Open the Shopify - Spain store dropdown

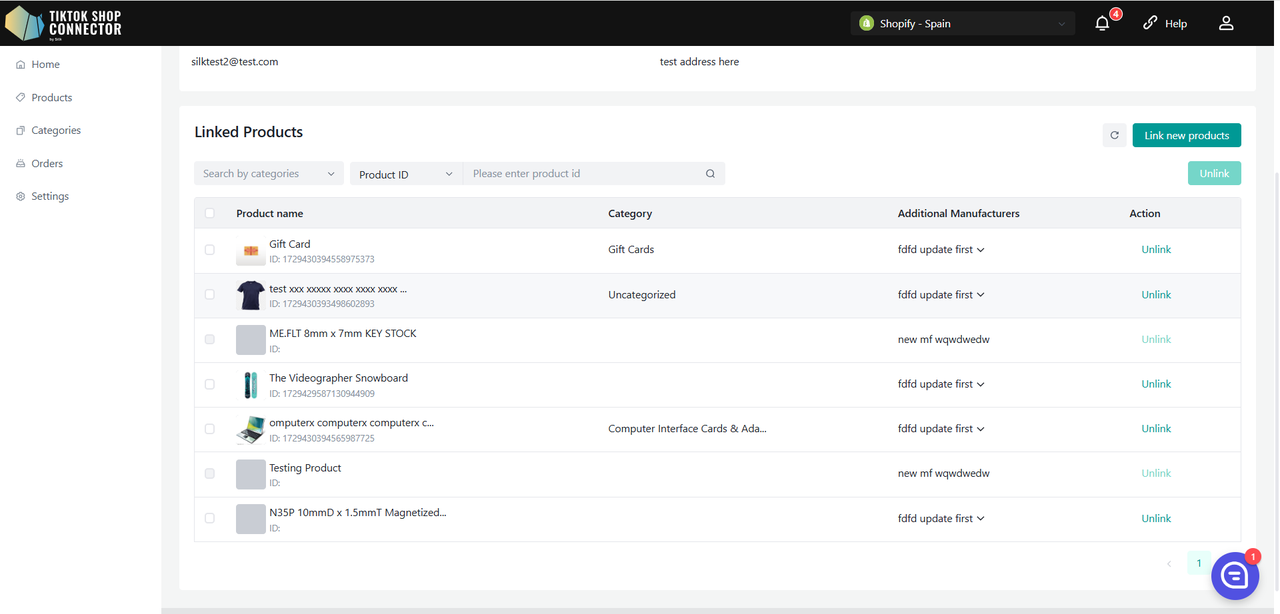962,23
